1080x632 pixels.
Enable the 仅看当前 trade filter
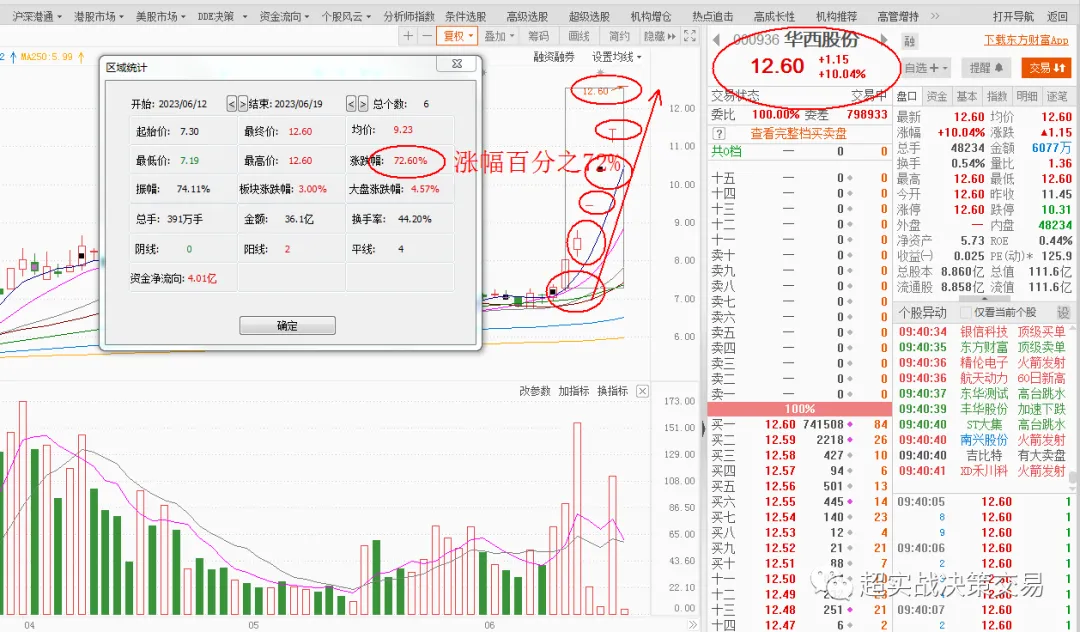(x=967, y=311)
